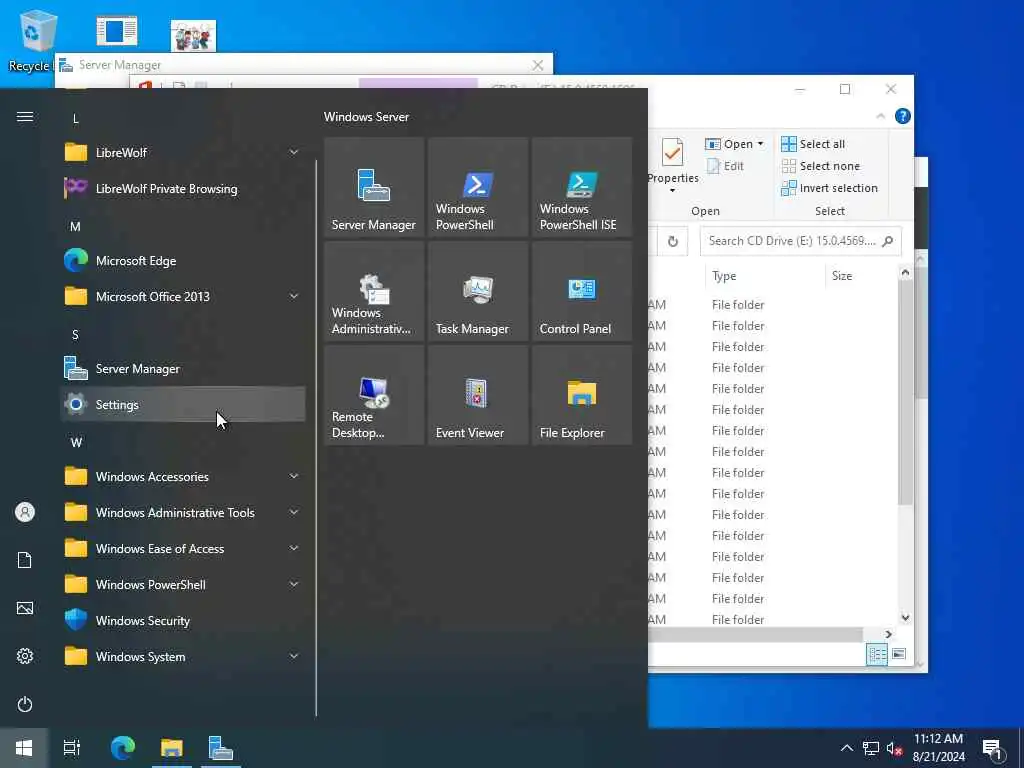The width and height of the screenshot is (1024, 768).
Task: Click the Windows Server tile group heading
Action: pyautogui.click(x=366, y=117)
